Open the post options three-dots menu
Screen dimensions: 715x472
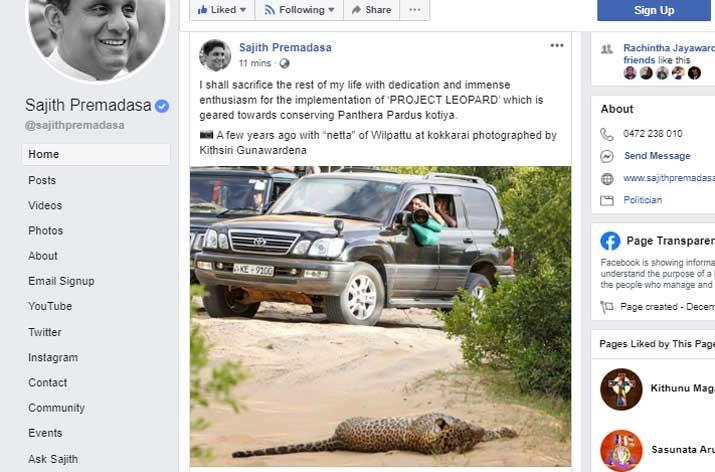click(557, 46)
